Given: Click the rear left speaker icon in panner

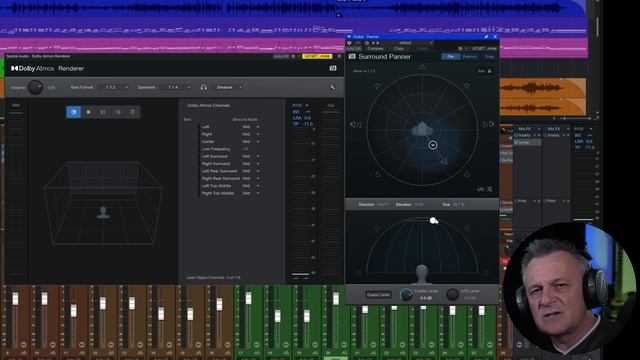Looking at the screenshot, I should (378, 175).
